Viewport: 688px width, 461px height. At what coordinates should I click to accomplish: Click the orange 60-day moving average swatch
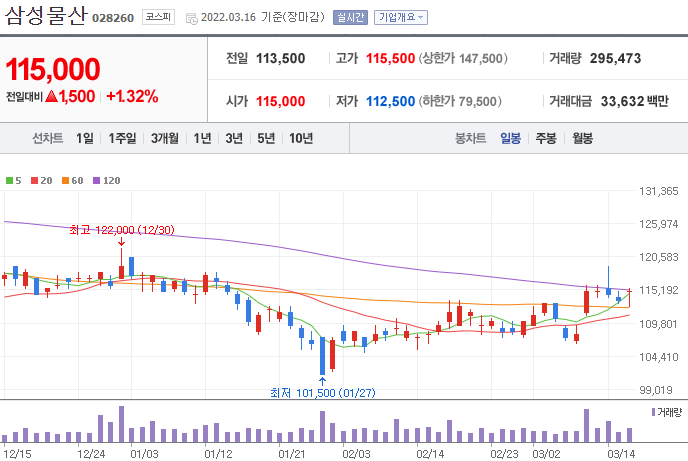point(65,181)
